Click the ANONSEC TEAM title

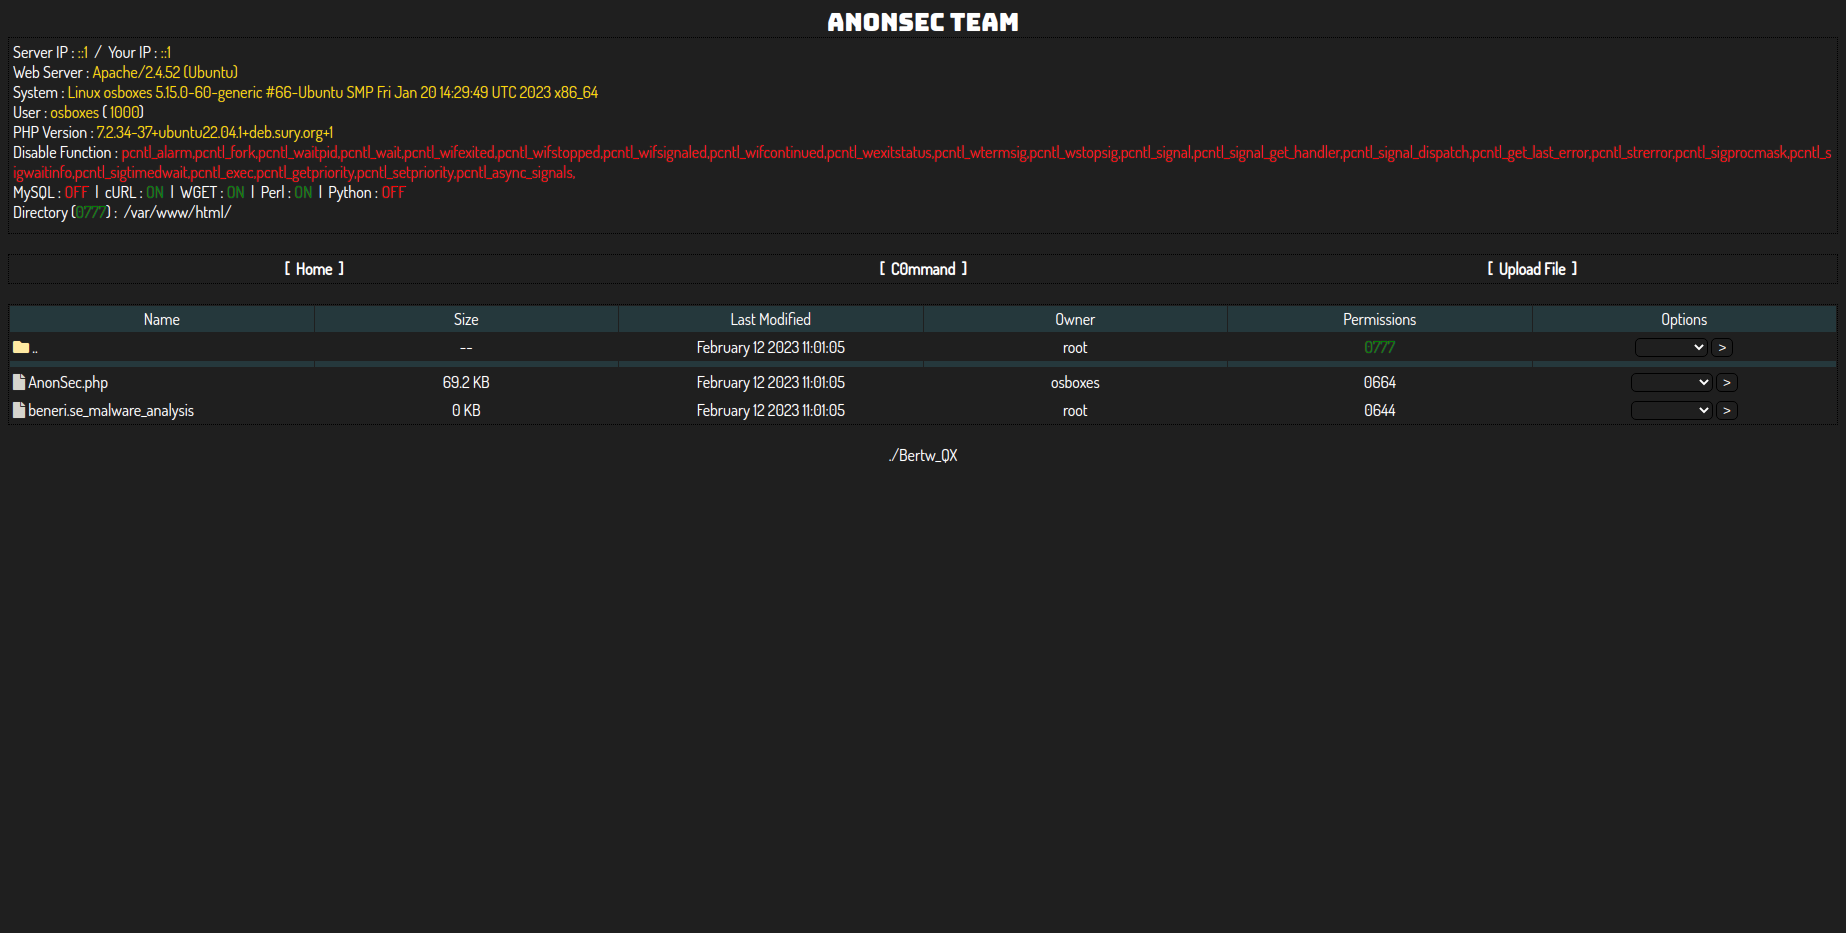923,22
